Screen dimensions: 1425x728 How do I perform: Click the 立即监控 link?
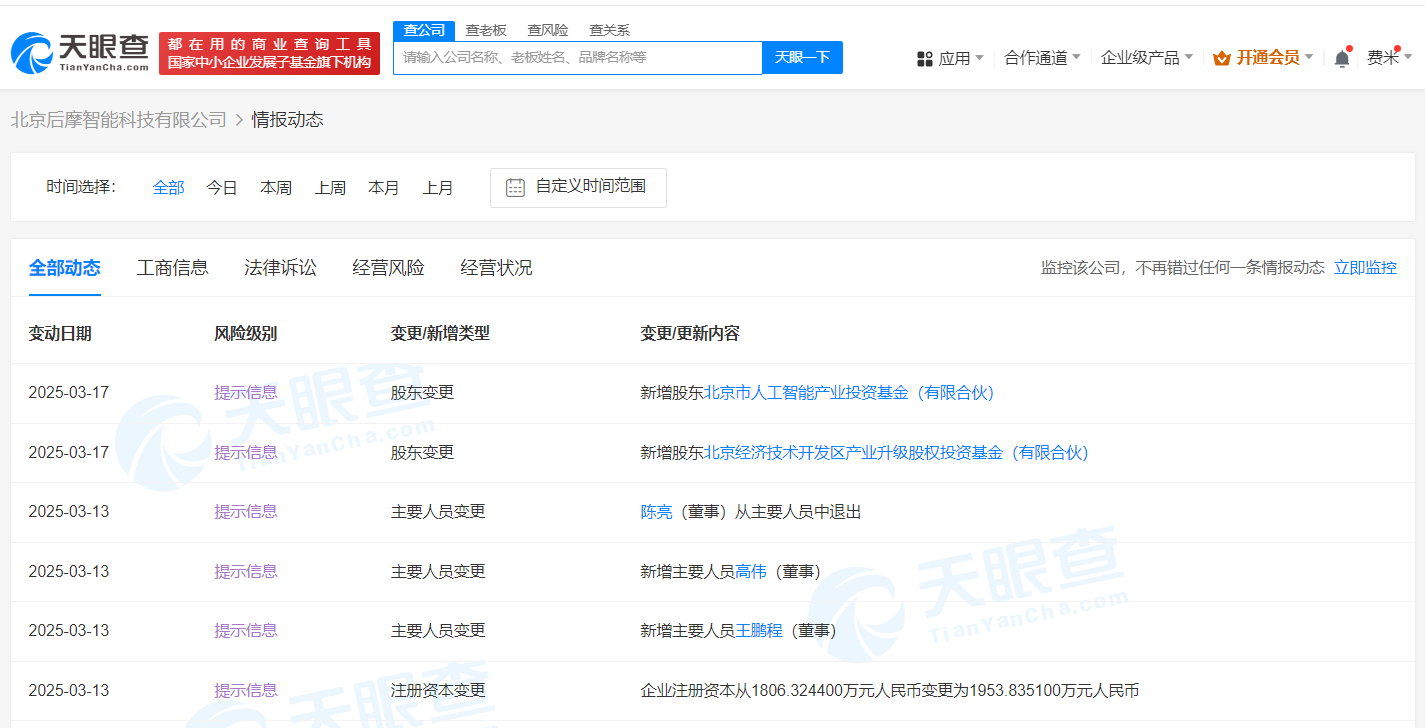point(1365,268)
